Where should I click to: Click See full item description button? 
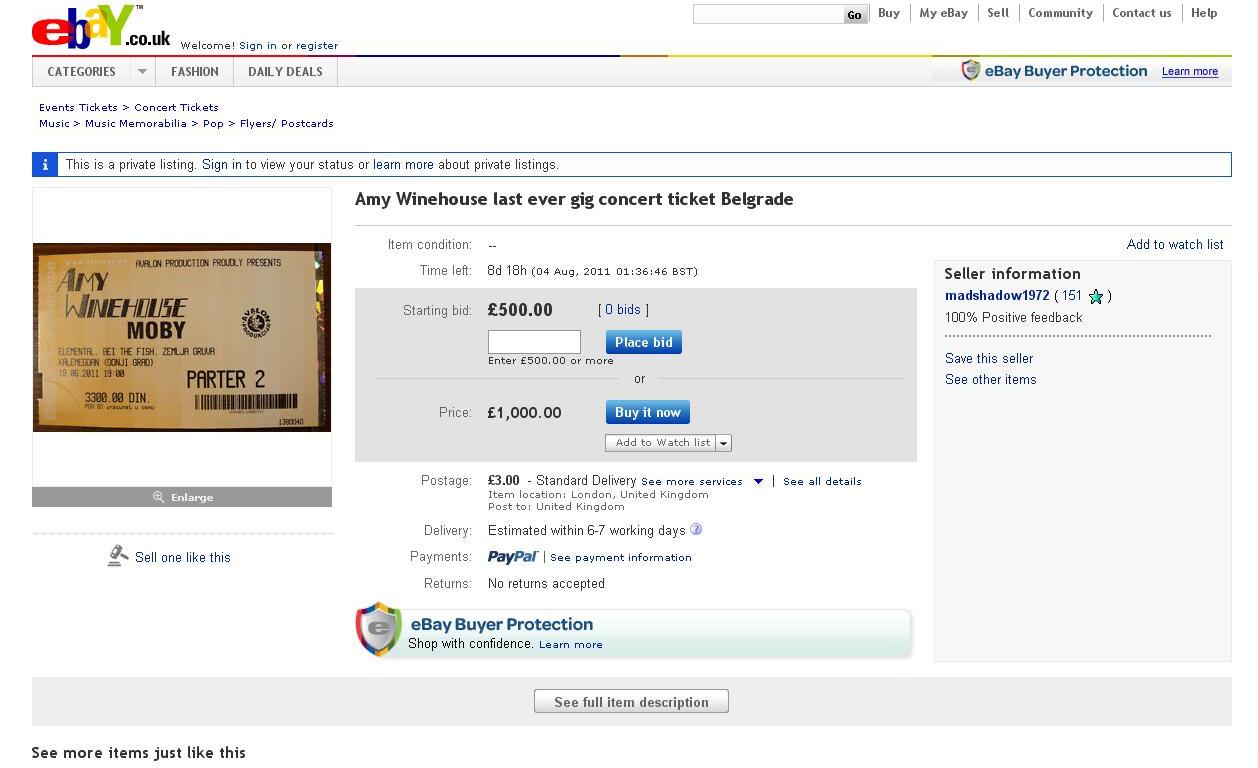[631, 702]
